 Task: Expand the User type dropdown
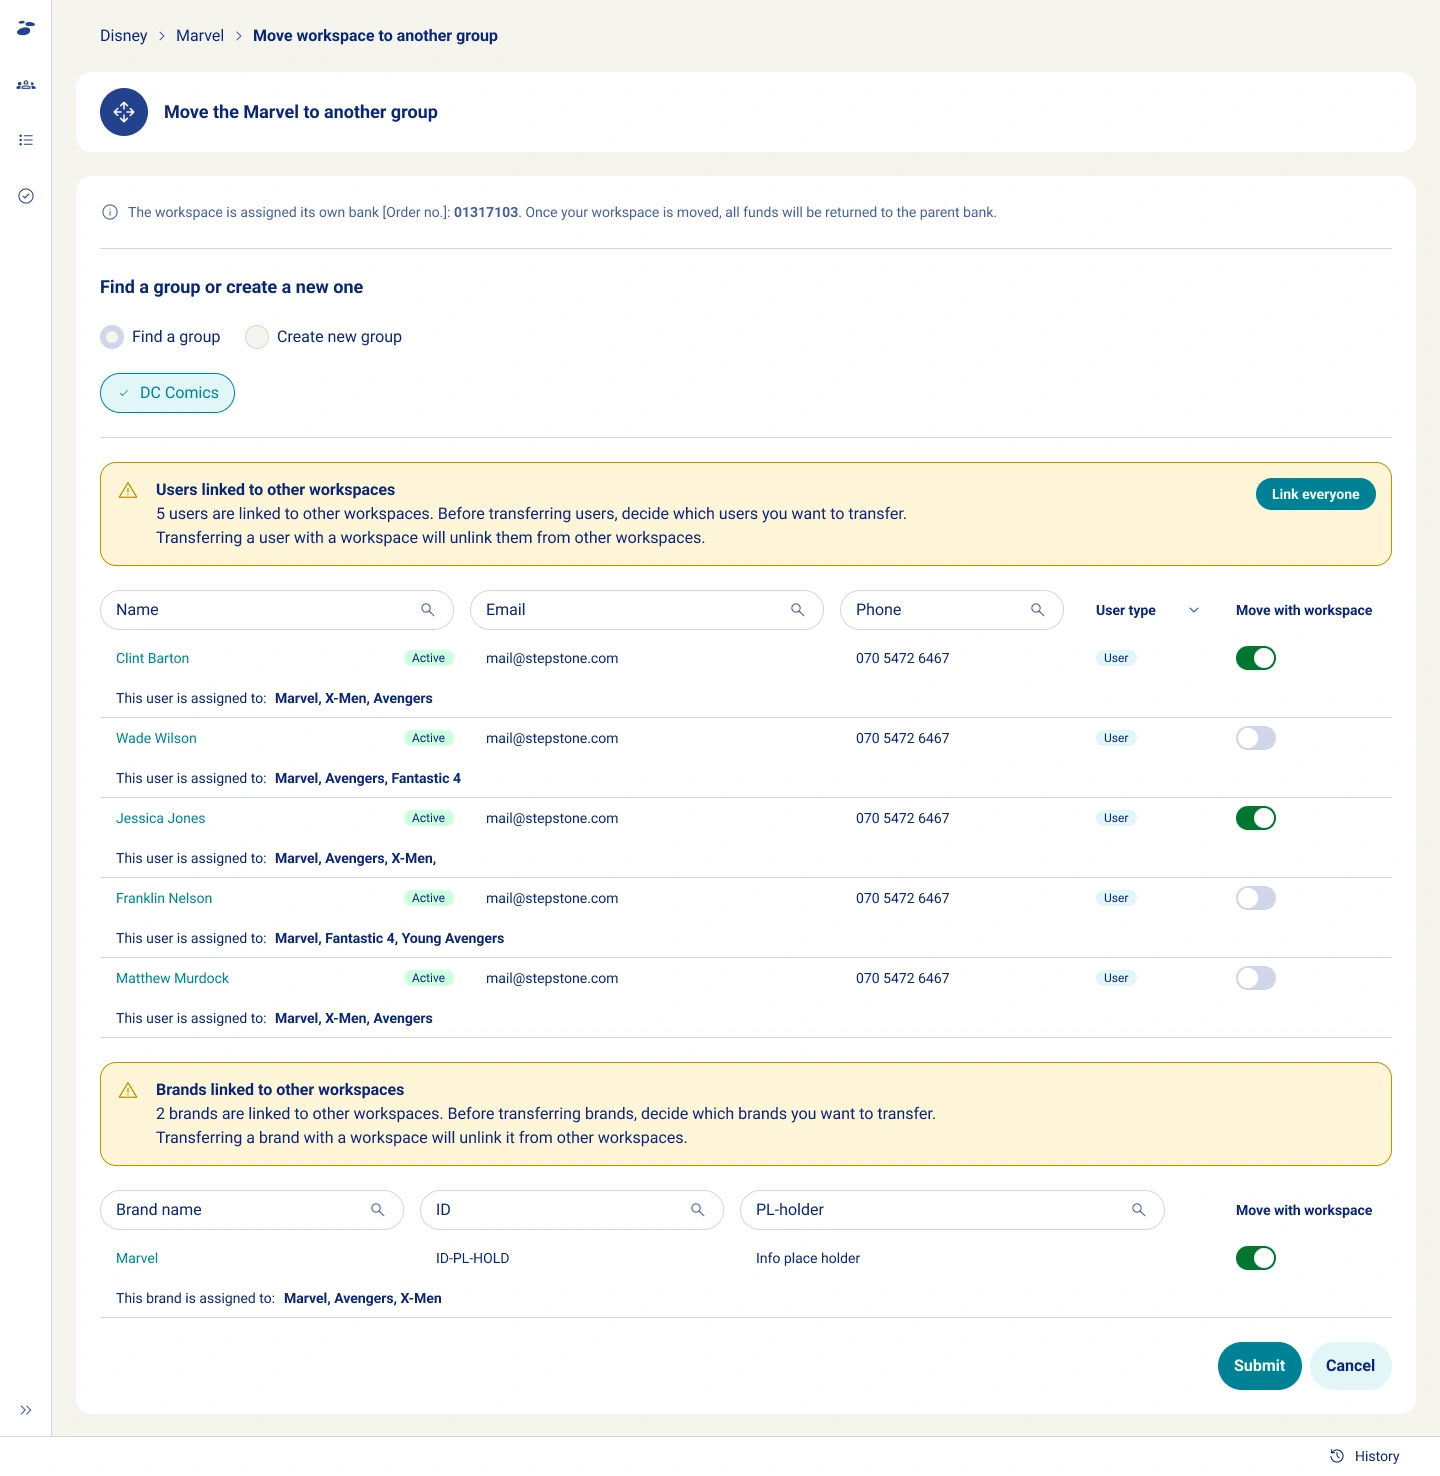coord(1193,610)
